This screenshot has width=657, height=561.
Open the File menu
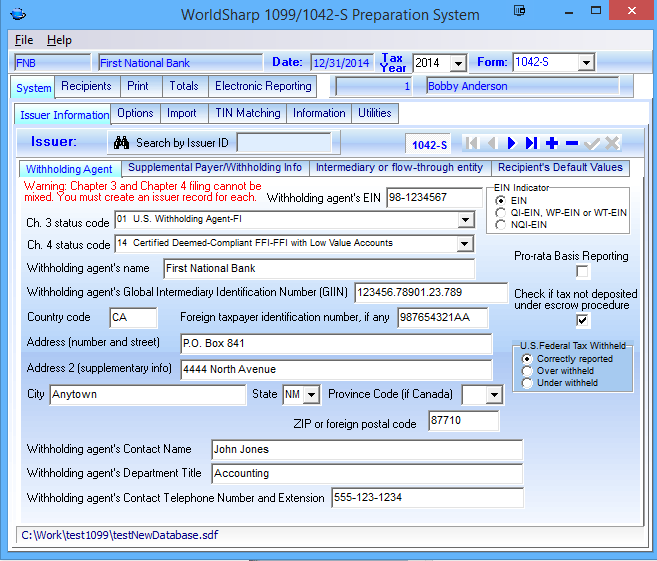(24, 40)
